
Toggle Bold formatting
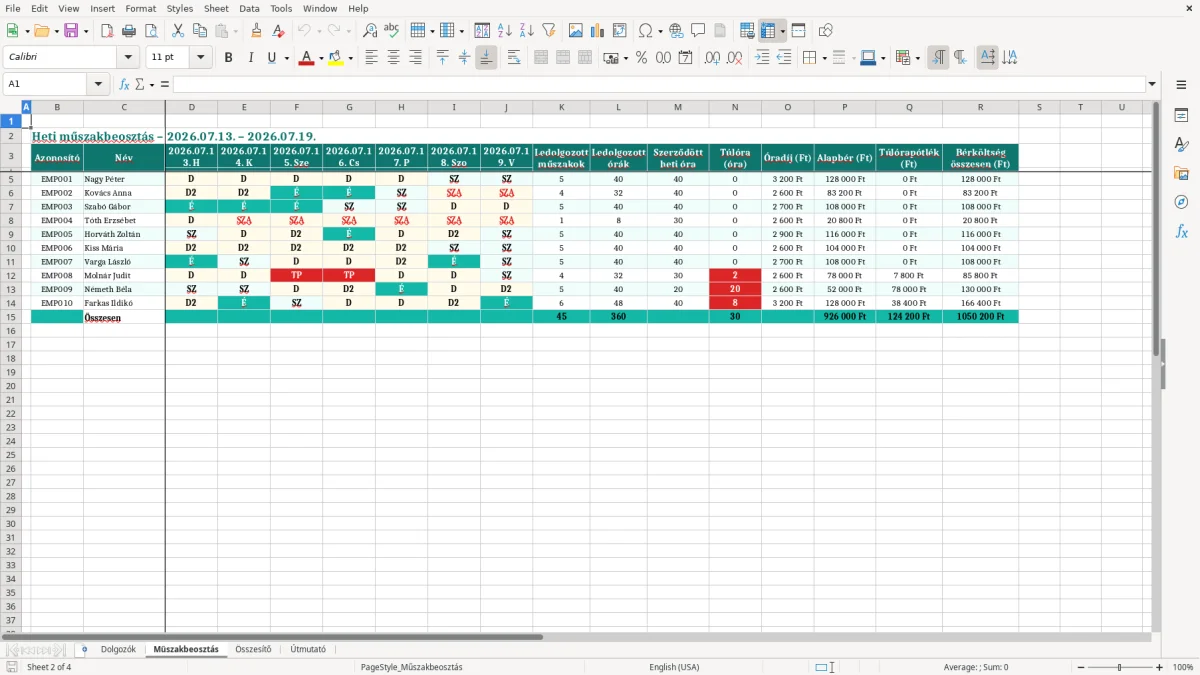click(x=228, y=58)
